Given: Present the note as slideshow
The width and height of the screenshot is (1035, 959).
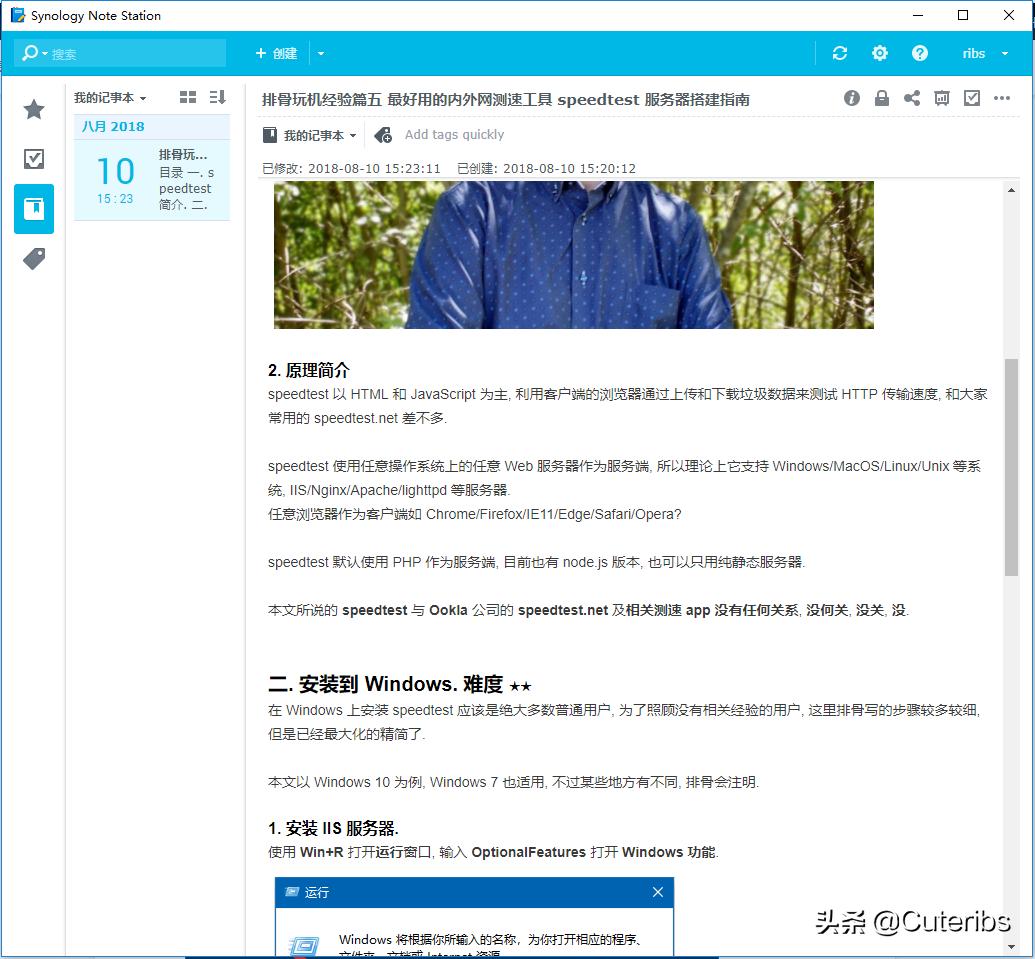Looking at the screenshot, I should pos(941,99).
